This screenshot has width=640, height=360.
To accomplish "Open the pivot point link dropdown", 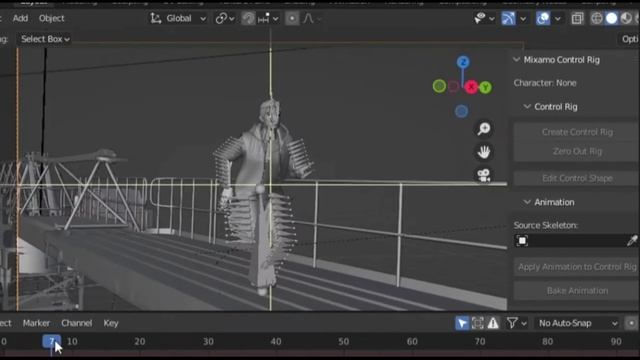I will [225, 18].
